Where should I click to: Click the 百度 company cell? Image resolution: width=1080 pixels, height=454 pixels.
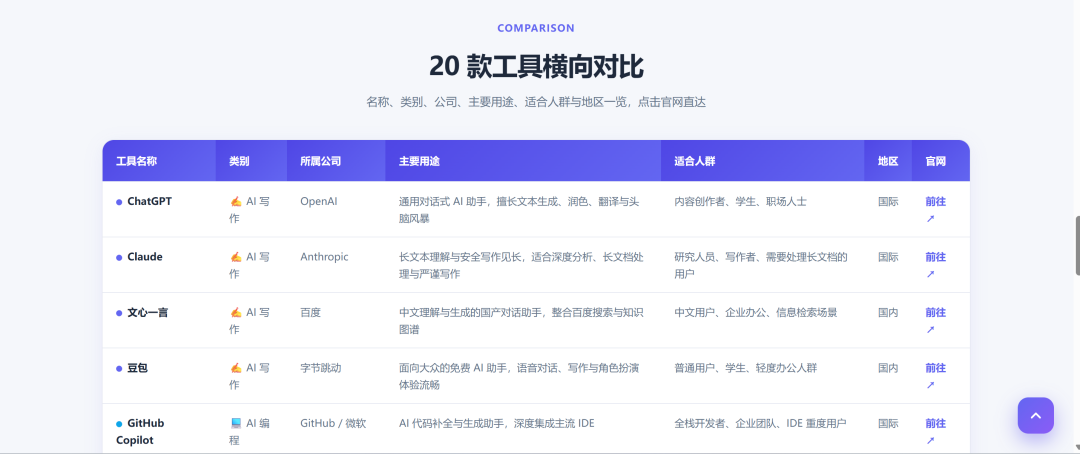point(310,313)
